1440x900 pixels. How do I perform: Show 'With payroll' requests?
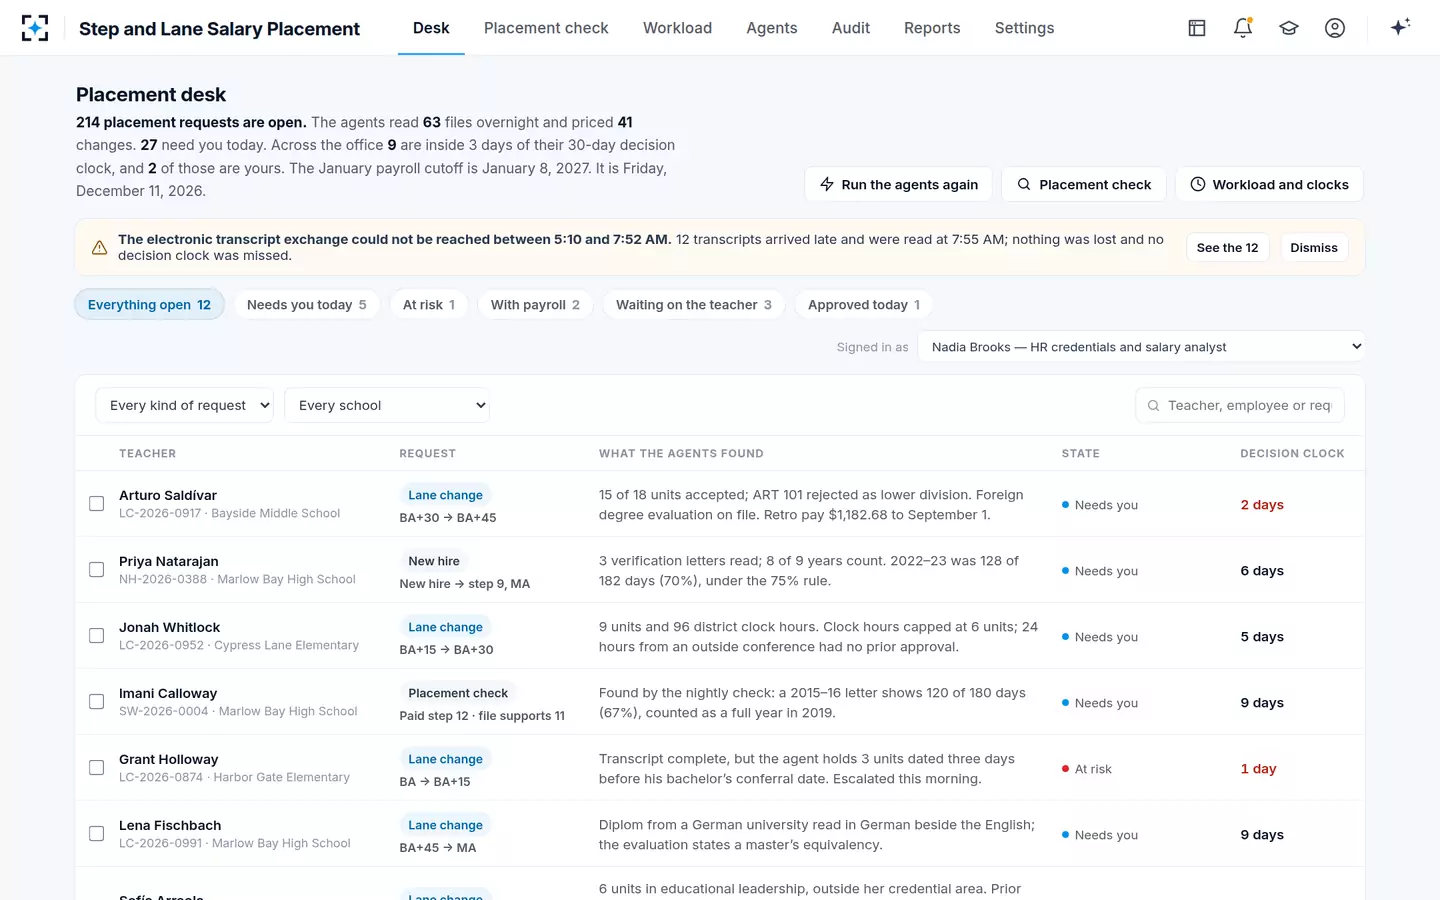(x=535, y=305)
